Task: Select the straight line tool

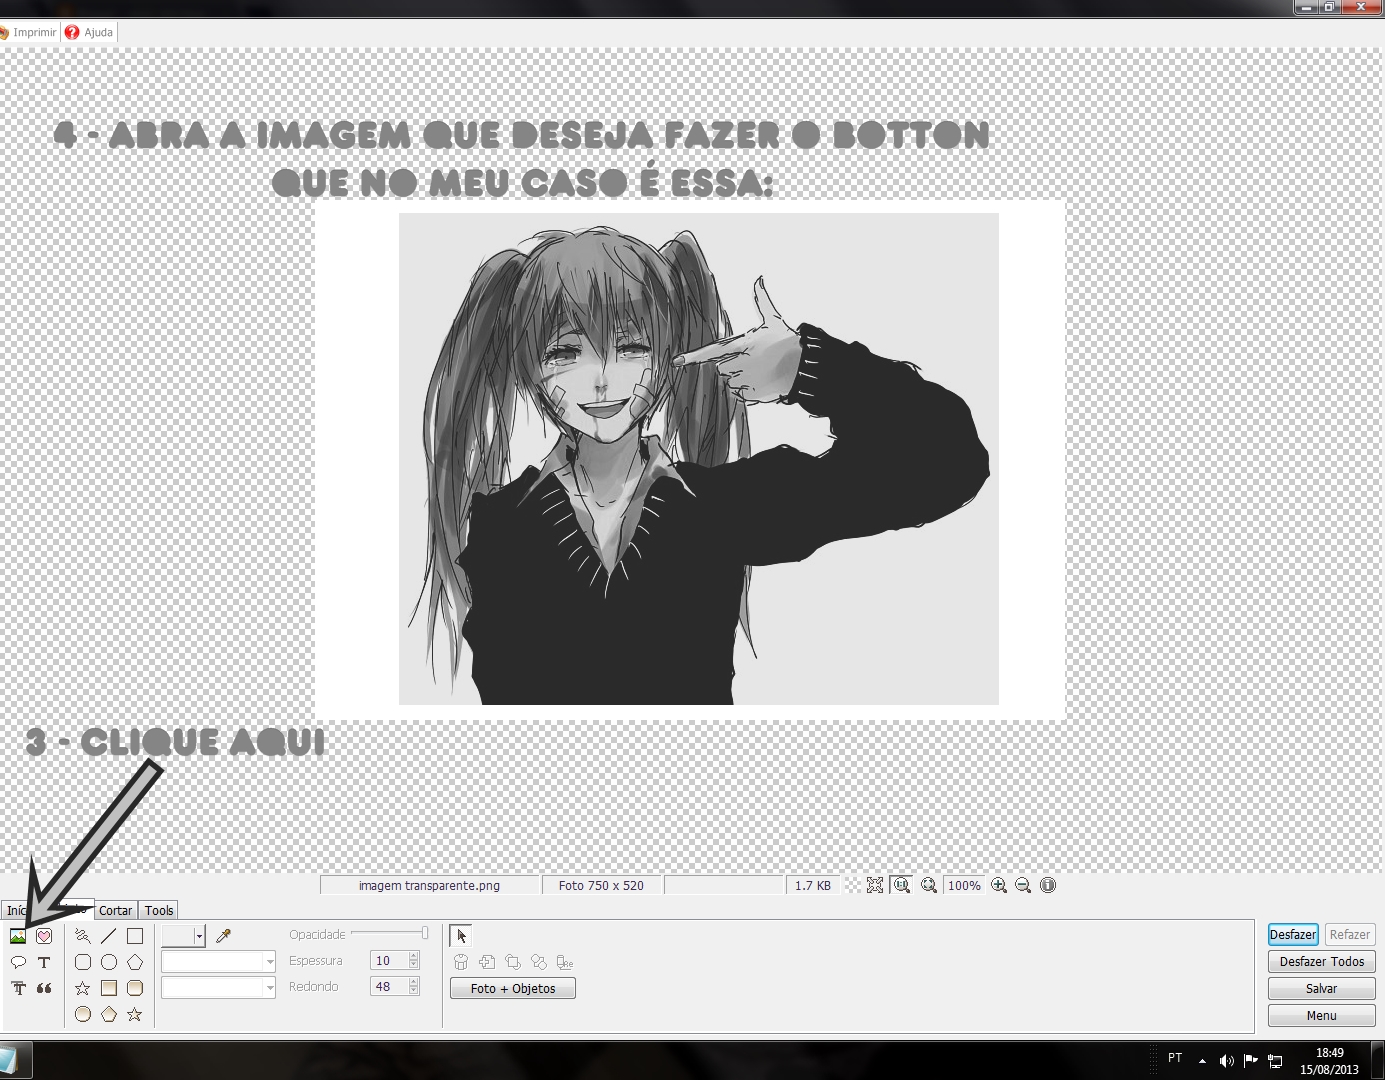Action: coord(109,936)
